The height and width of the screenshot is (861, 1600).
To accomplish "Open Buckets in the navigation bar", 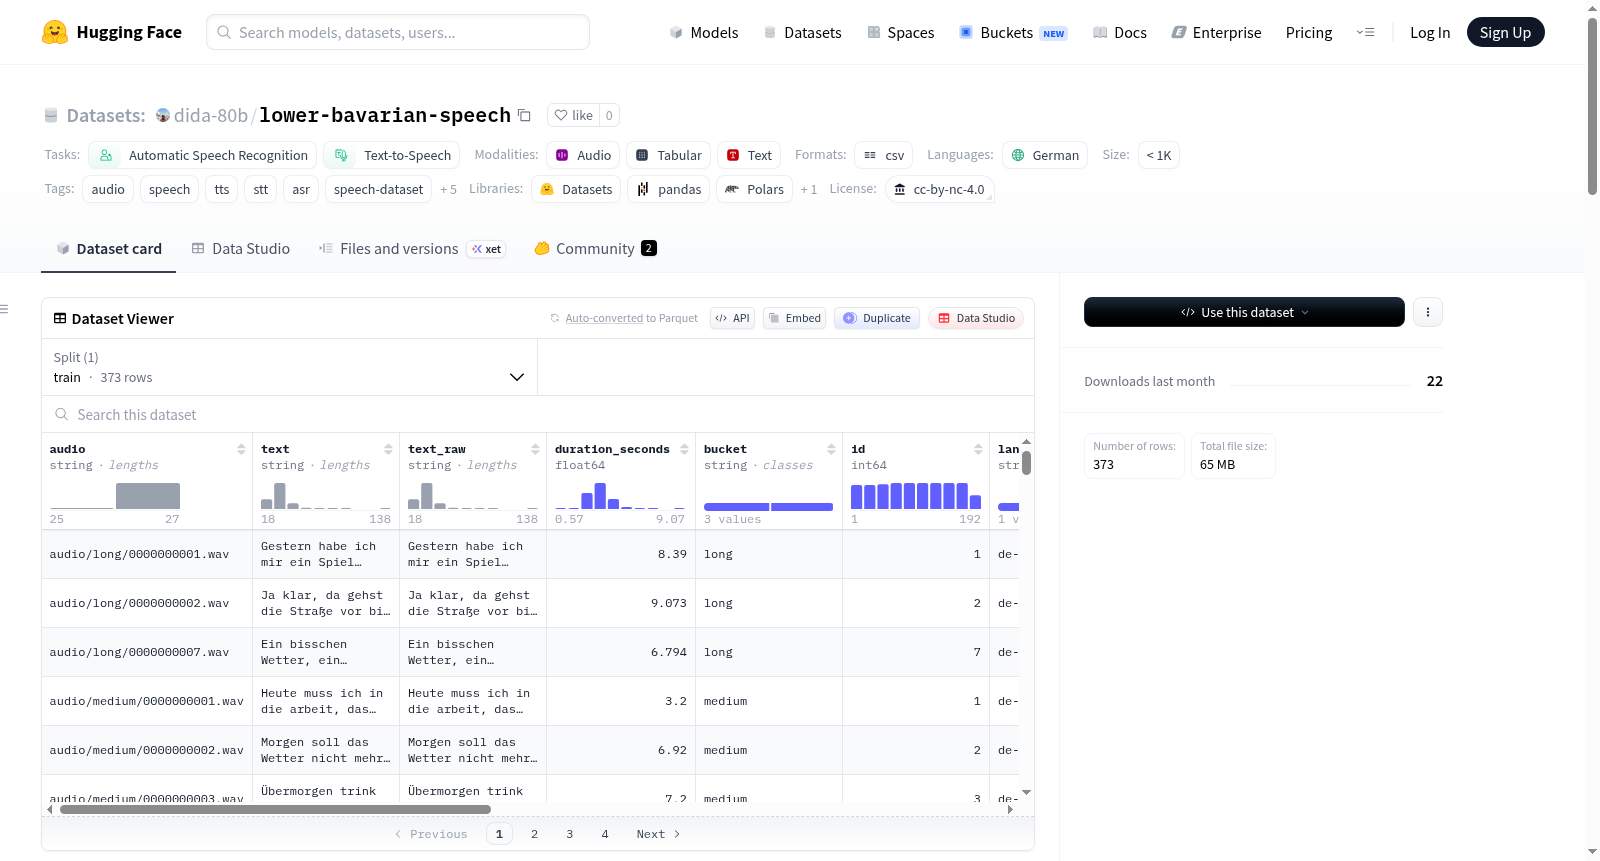I will pyautogui.click(x=1013, y=32).
